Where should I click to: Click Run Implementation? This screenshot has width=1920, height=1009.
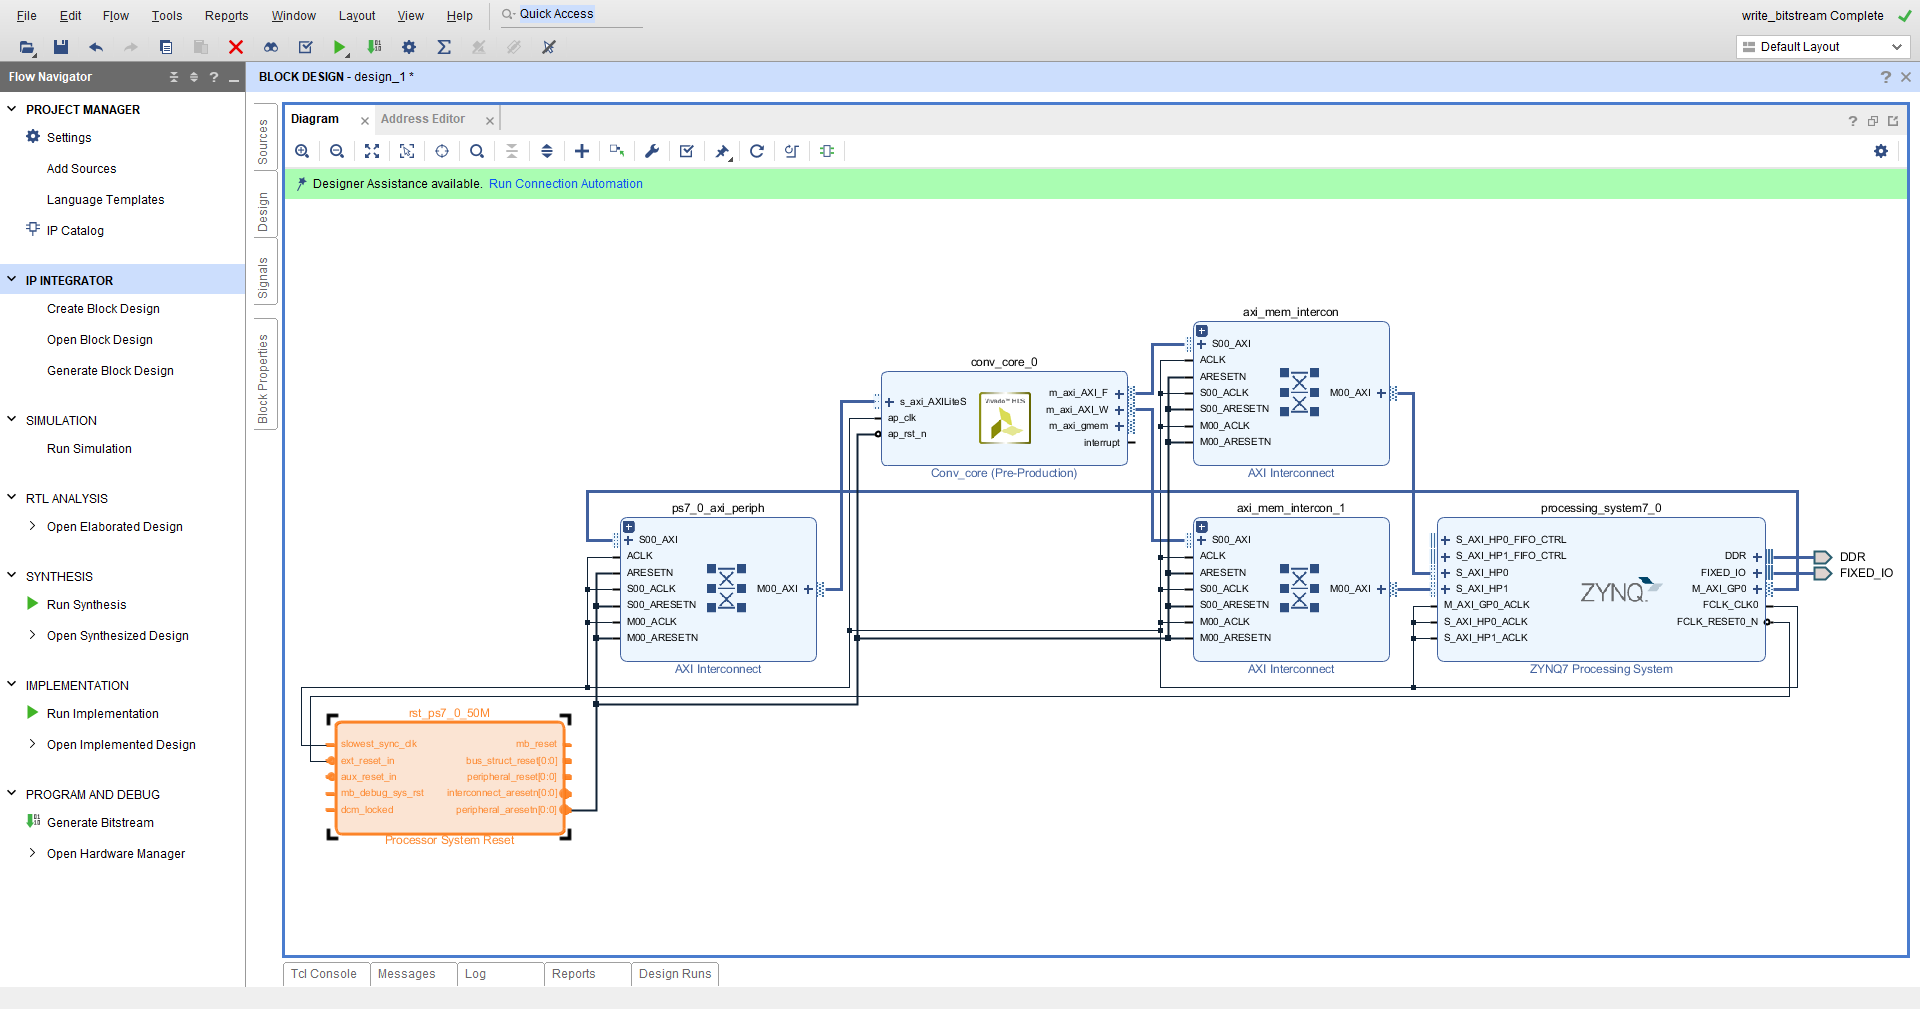[102, 714]
